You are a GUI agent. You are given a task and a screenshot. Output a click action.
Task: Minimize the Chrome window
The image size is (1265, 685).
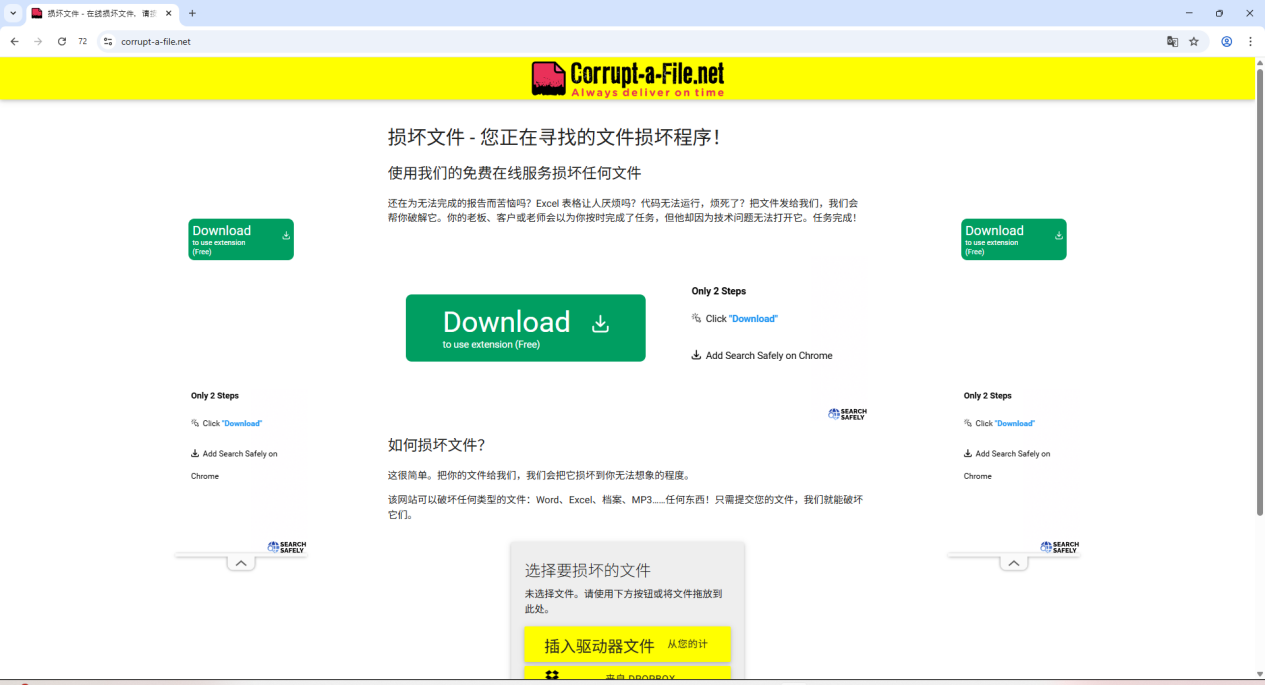coord(1189,13)
